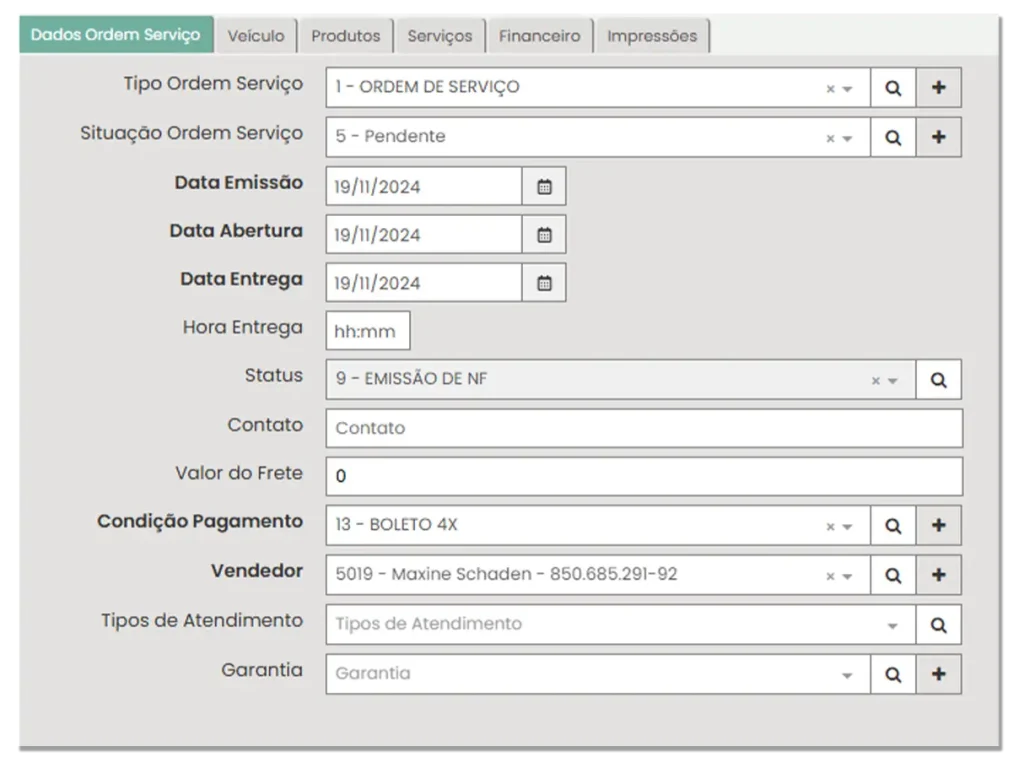The width and height of the screenshot is (1024, 768).
Task: Switch to the Veículo tab
Action: (256, 36)
